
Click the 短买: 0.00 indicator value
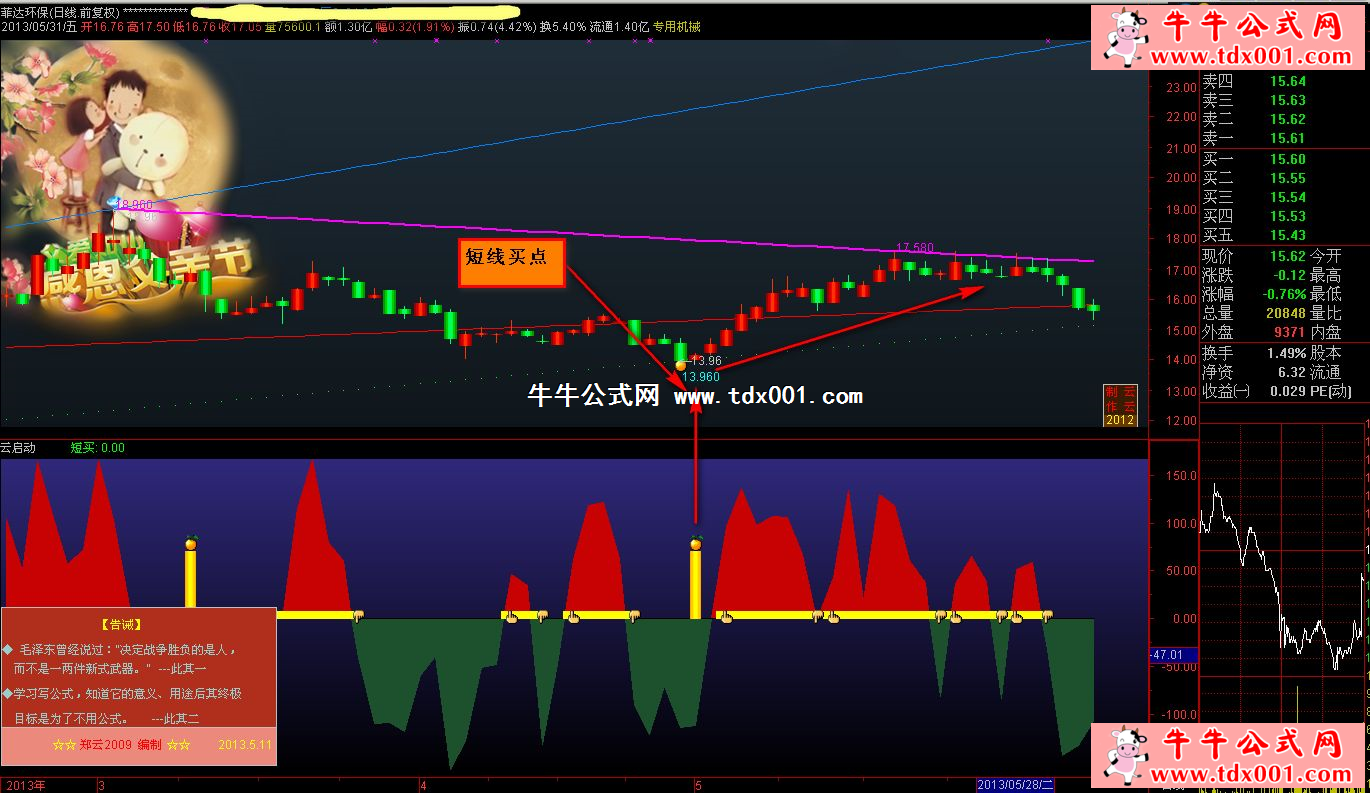pyautogui.click(x=98, y=448)
